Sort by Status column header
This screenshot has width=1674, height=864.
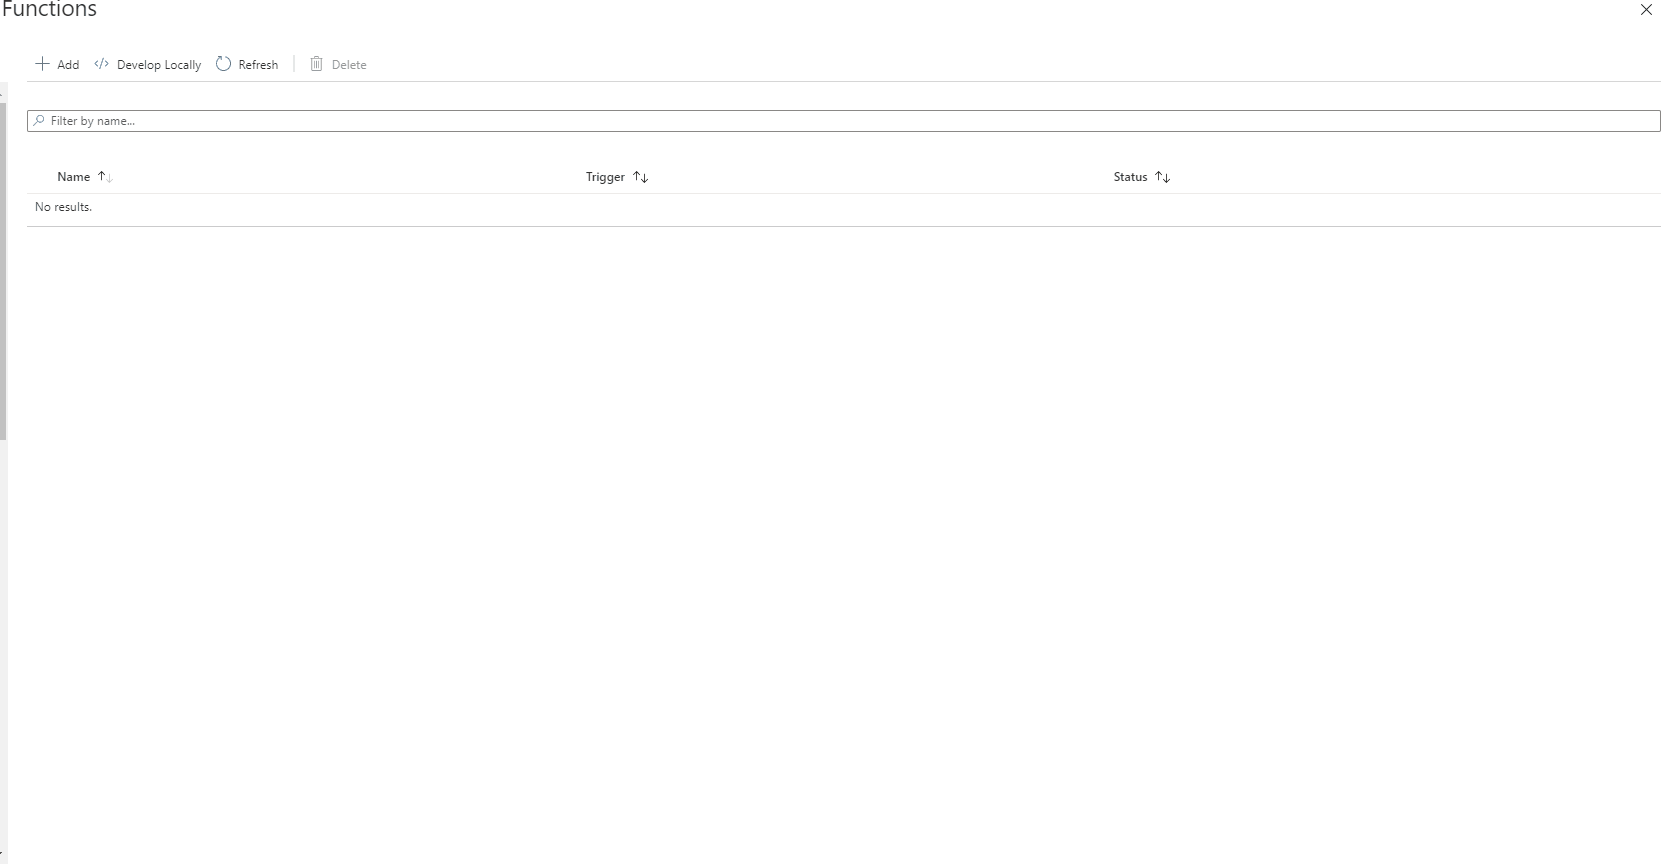coord(1141,177)
